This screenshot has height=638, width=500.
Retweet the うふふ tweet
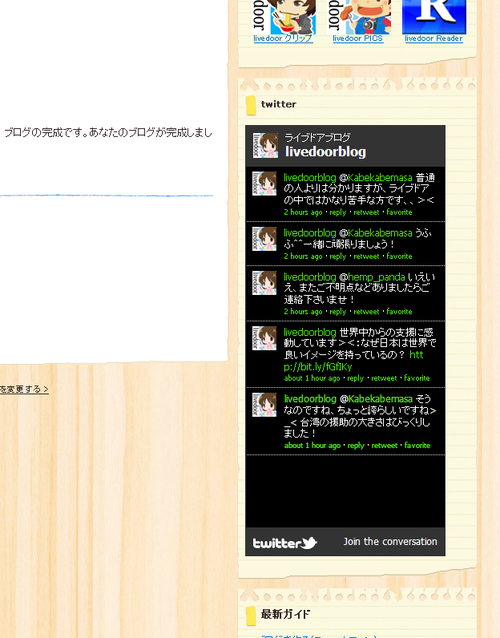pos(366,256)
